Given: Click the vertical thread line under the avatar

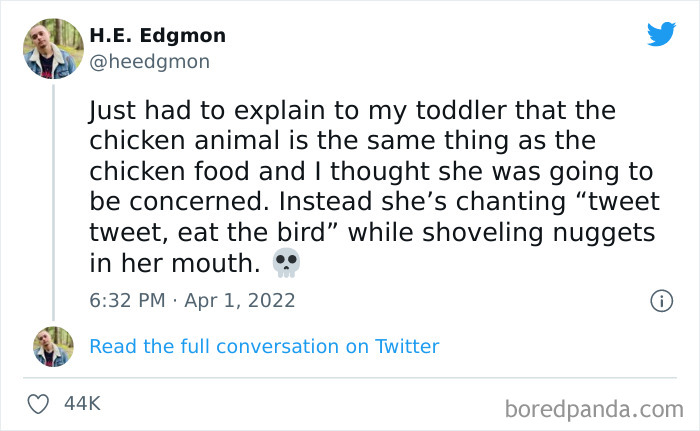Looking at the screenshot, I should 53,200.
